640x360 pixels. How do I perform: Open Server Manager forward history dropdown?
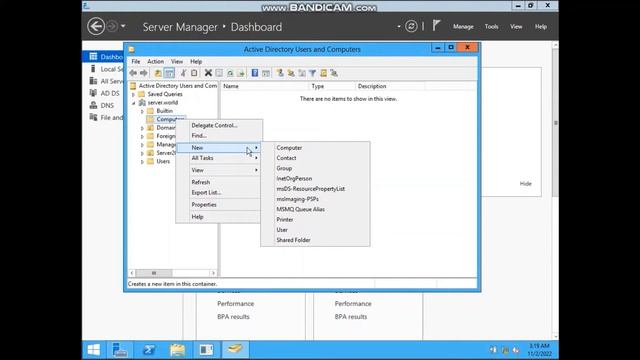click(123, 27)
